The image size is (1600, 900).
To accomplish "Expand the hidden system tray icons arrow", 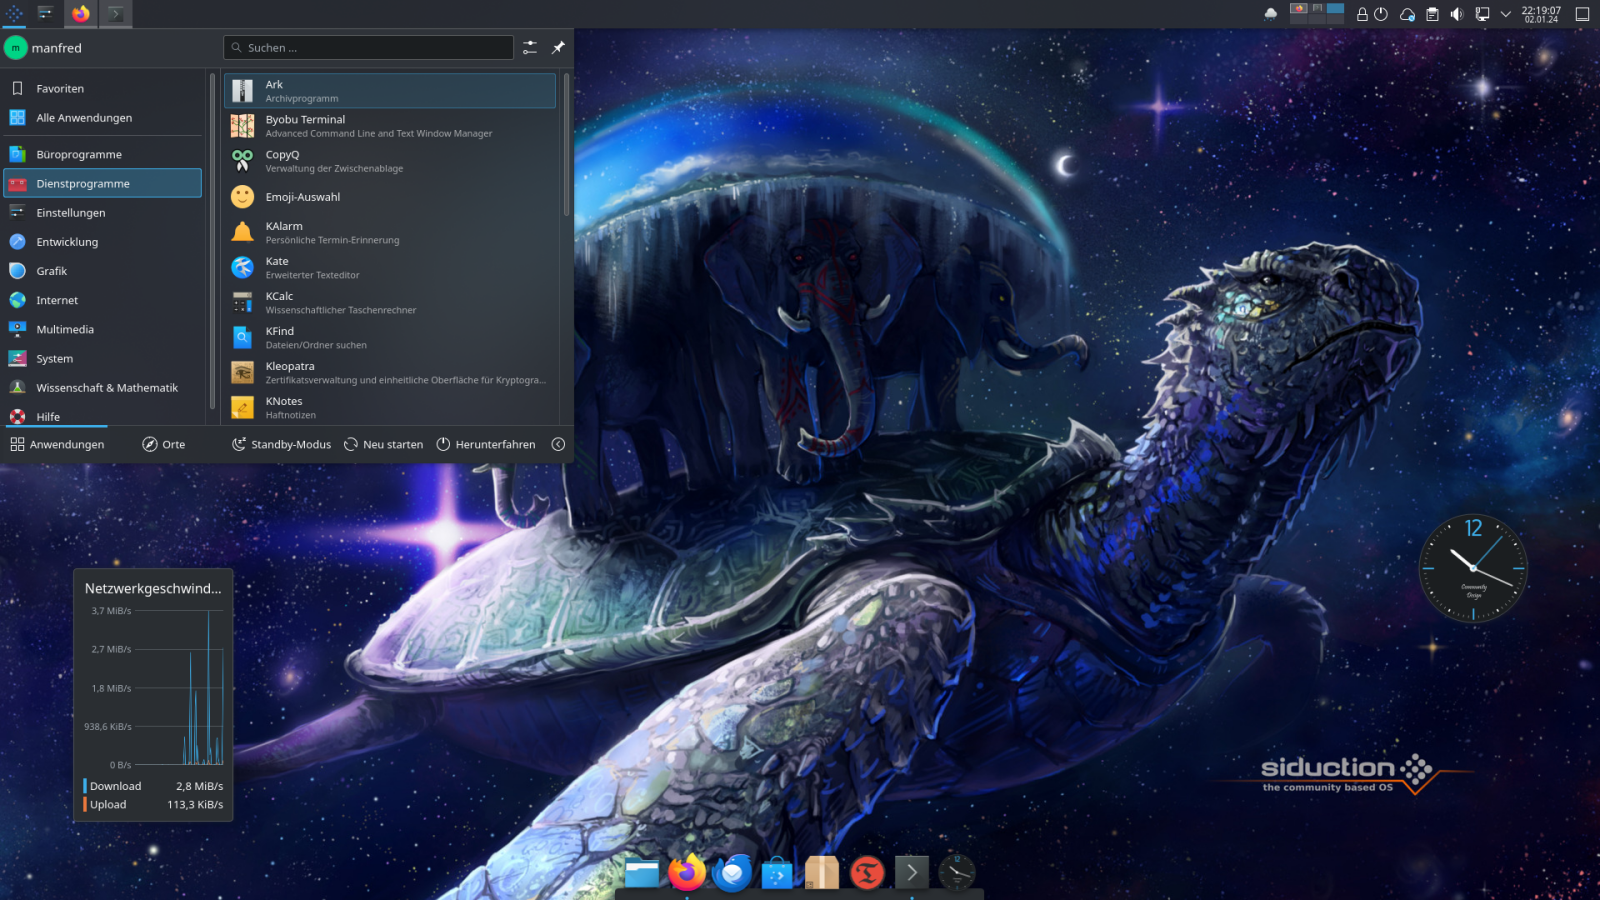I will 1506,14.
